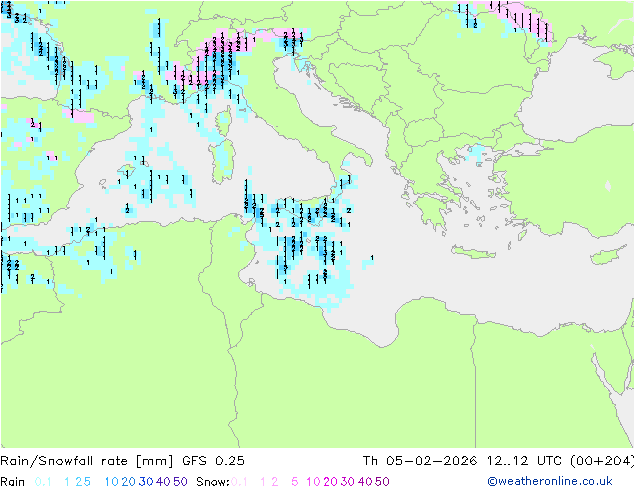Select the 30 value in Snow legend
This screenshot has width=634, height=490.
click(348, 482)
